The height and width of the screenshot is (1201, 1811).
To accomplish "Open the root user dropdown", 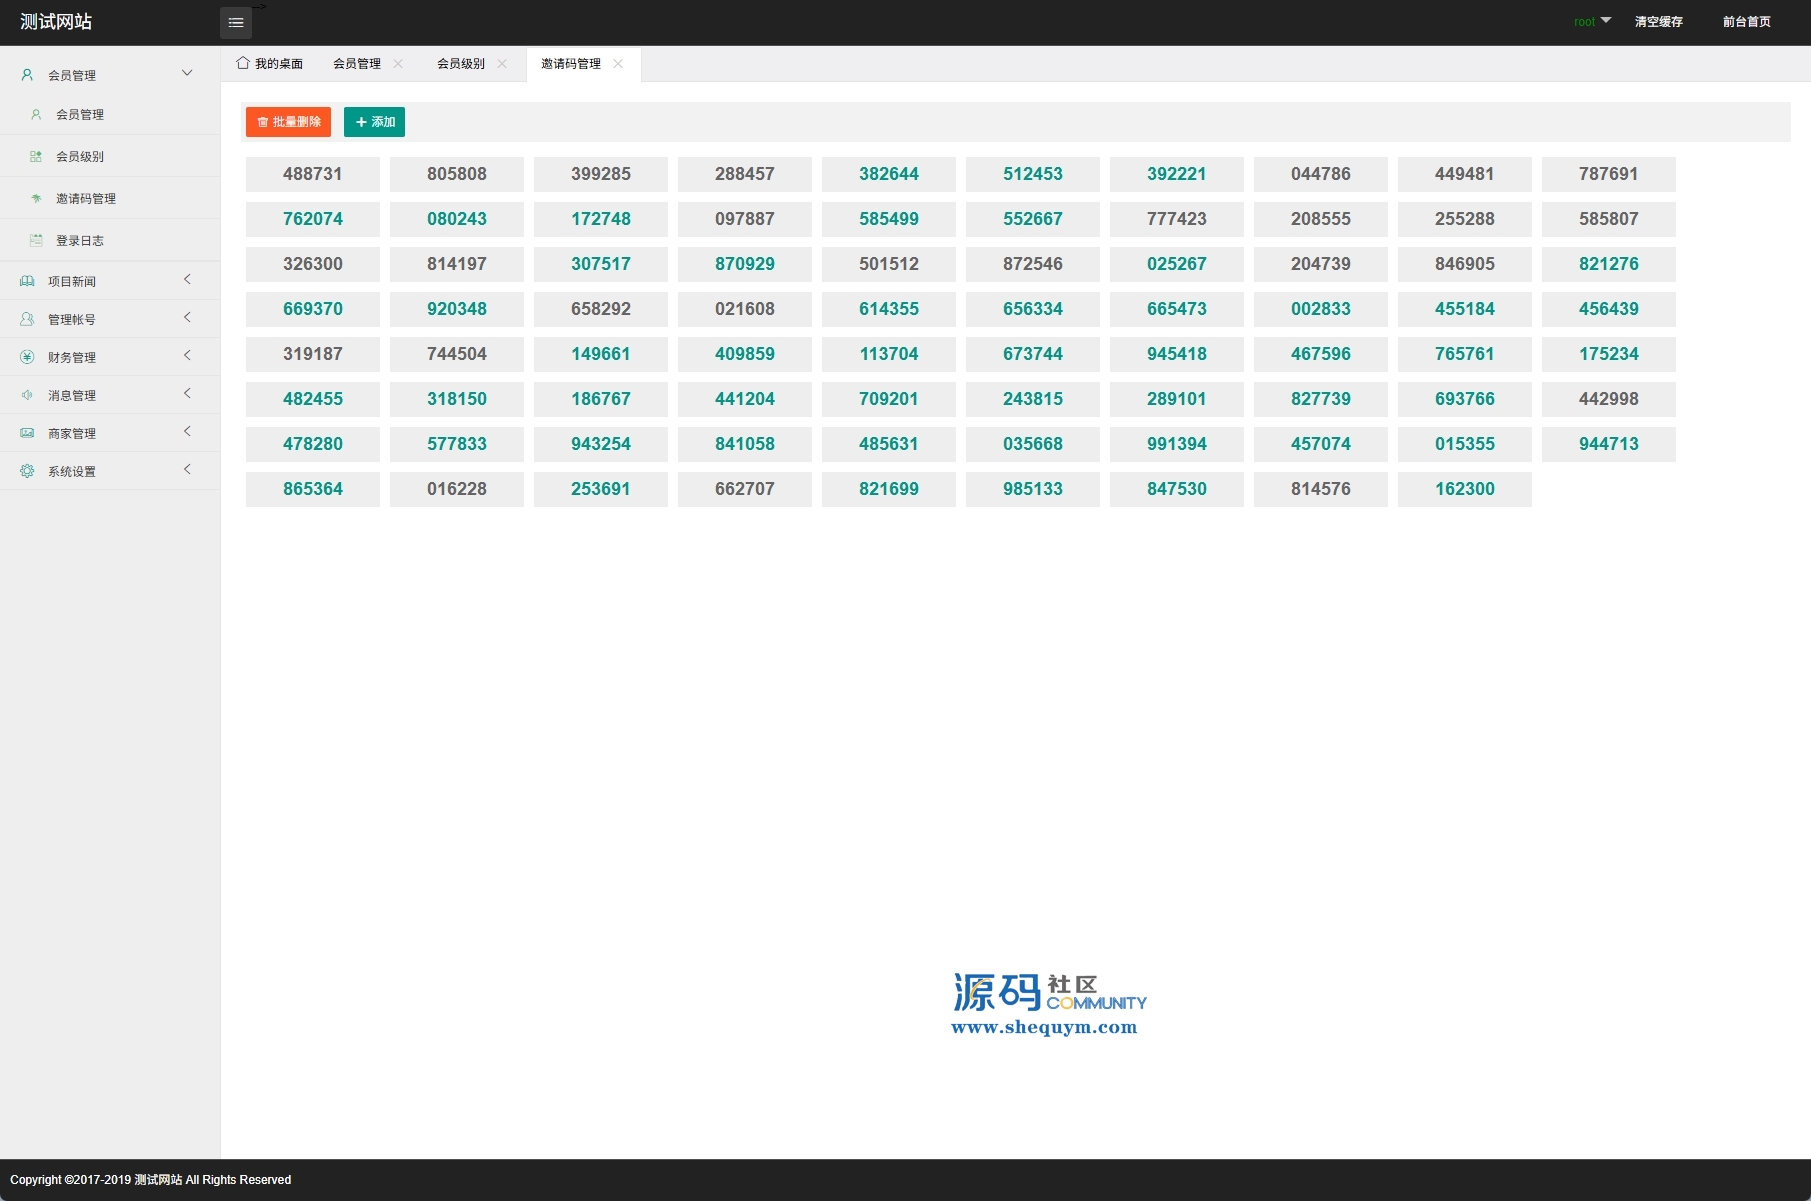I will click(x=1592, y=21).
